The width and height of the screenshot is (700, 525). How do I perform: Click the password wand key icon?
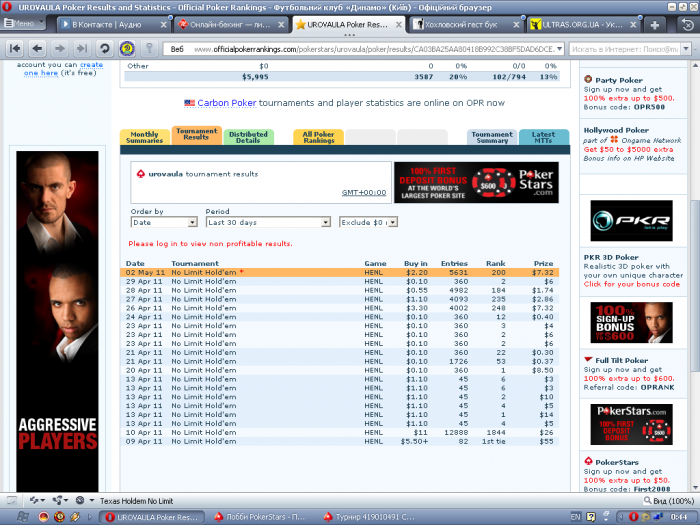coord(150,48)
